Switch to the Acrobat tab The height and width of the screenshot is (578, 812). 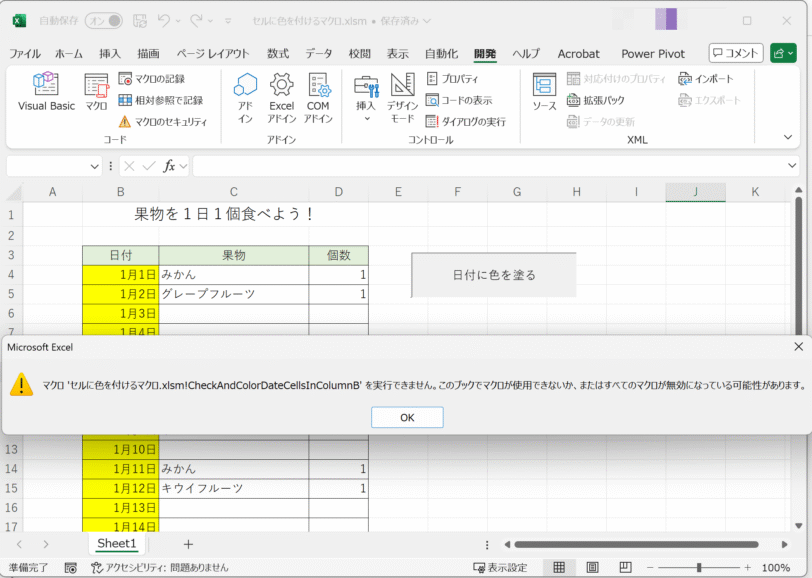578,53
